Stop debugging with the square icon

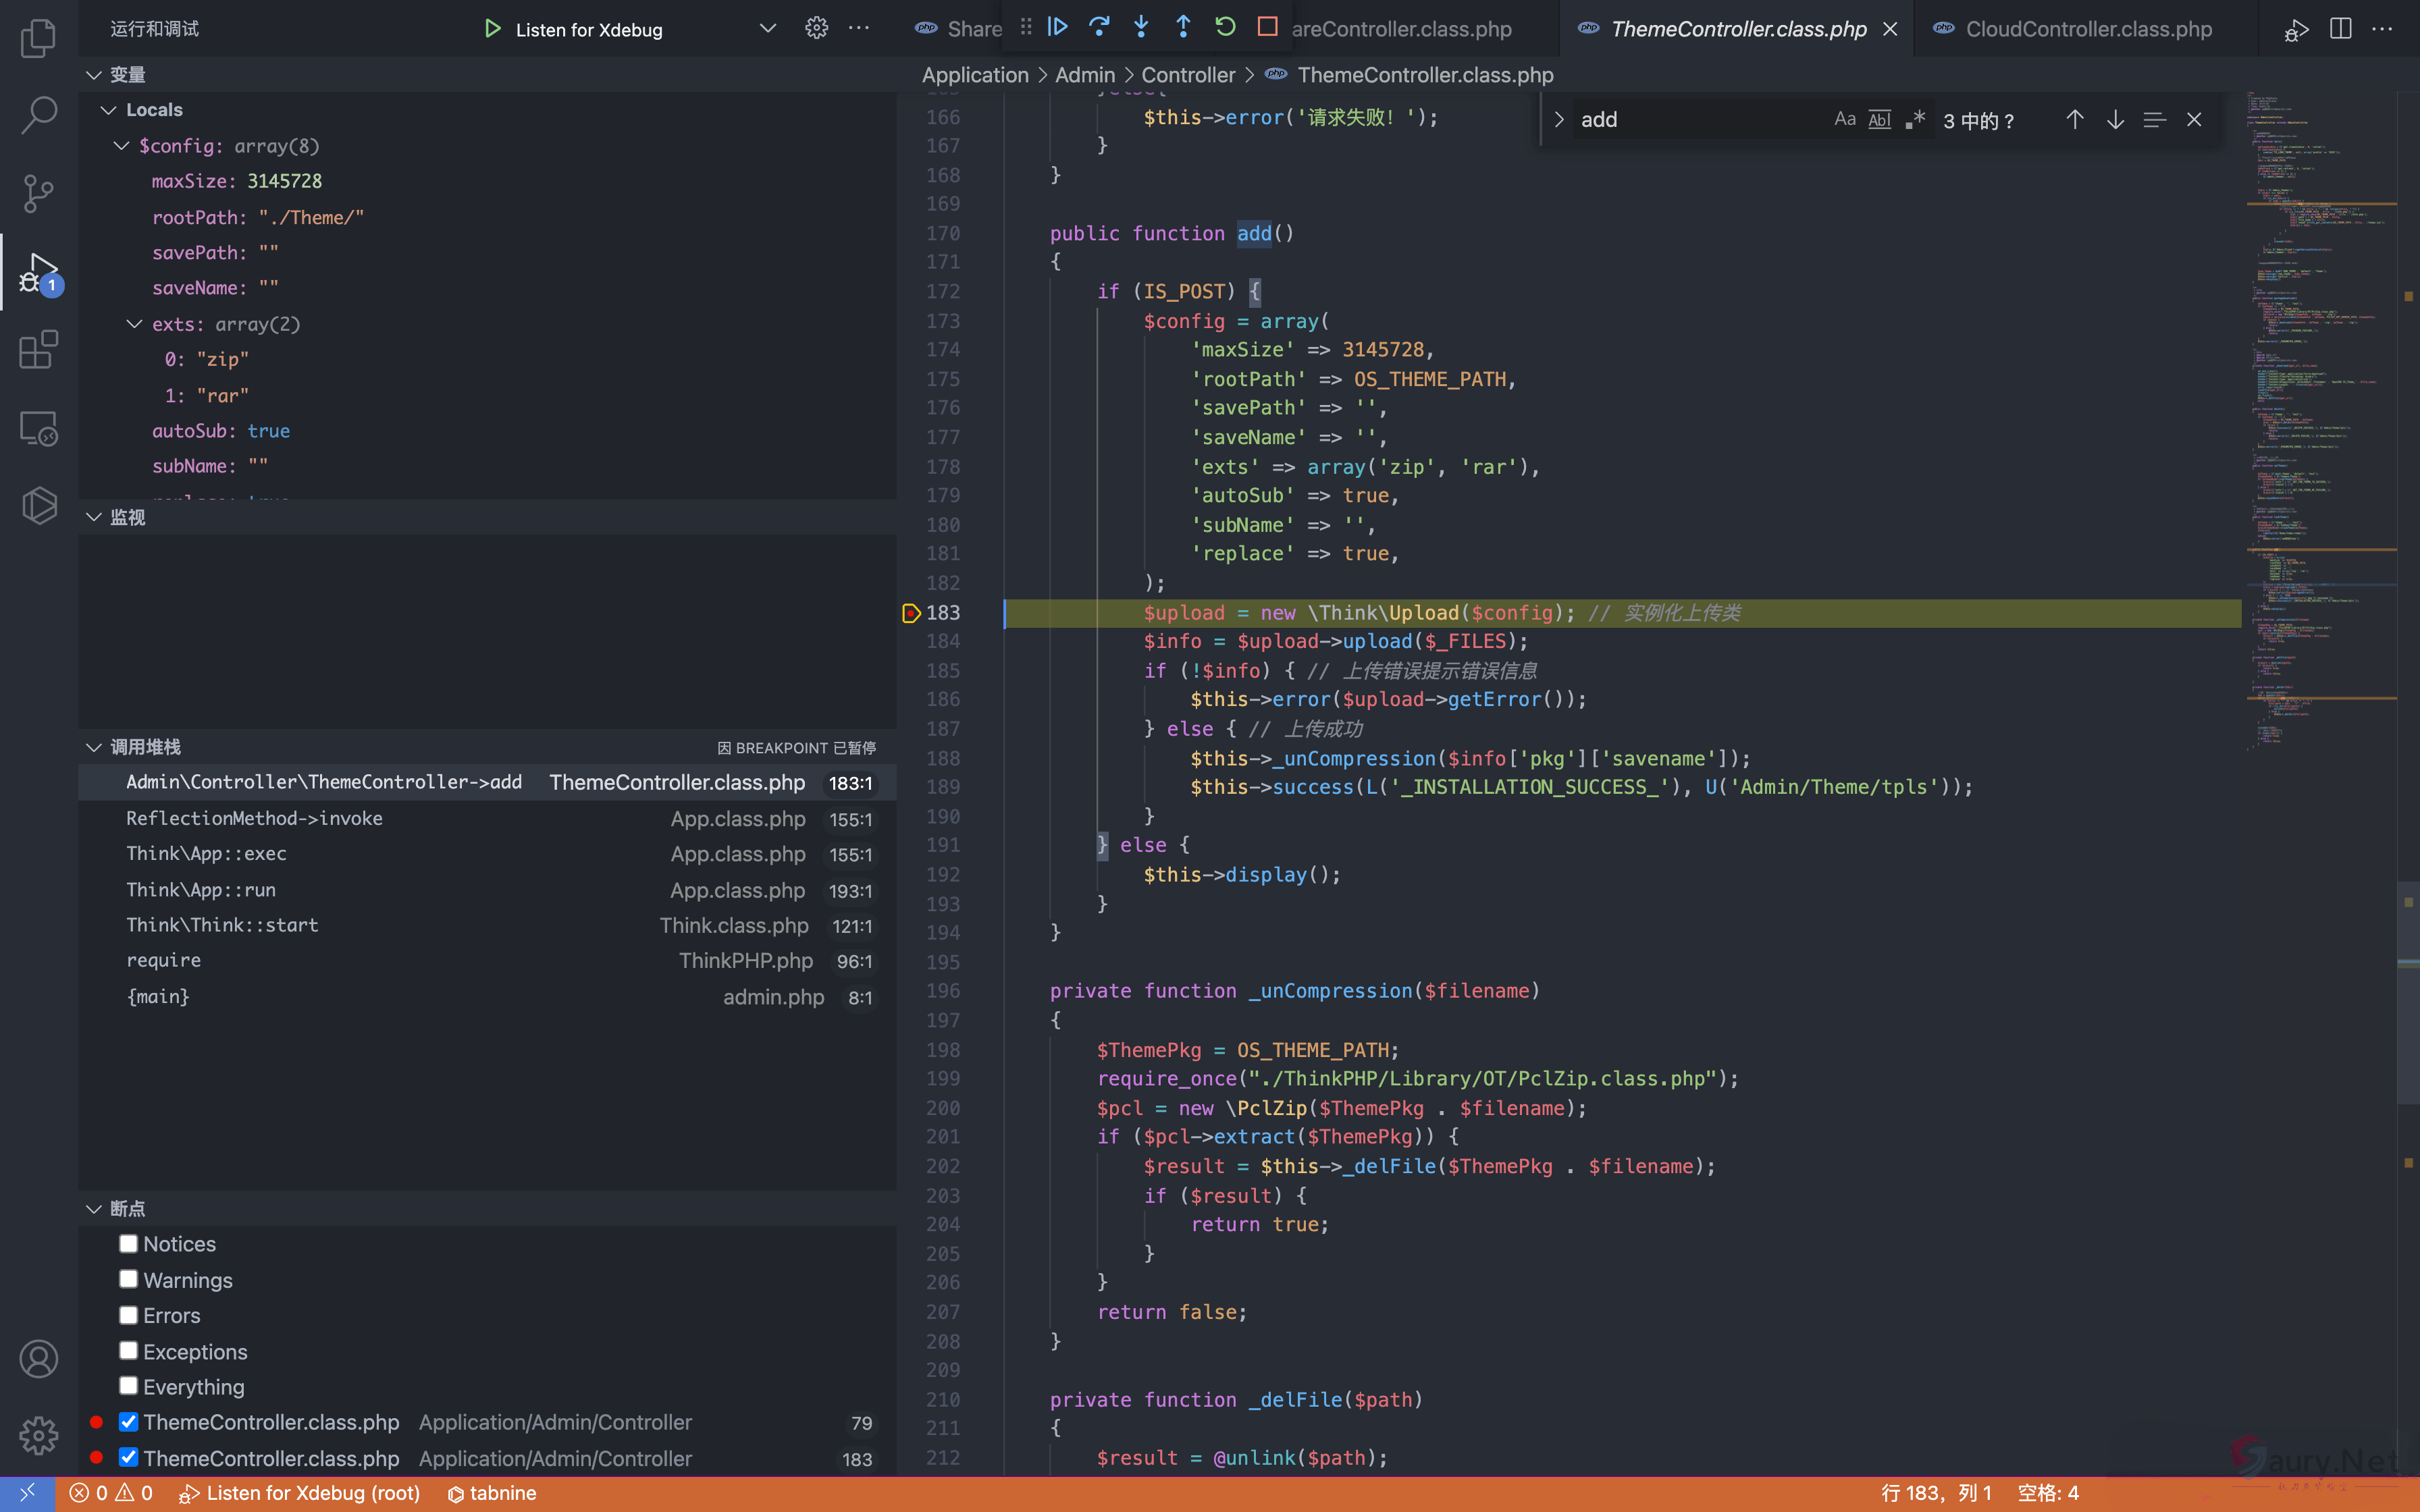pyautogui.click(x=1267, y=27)
